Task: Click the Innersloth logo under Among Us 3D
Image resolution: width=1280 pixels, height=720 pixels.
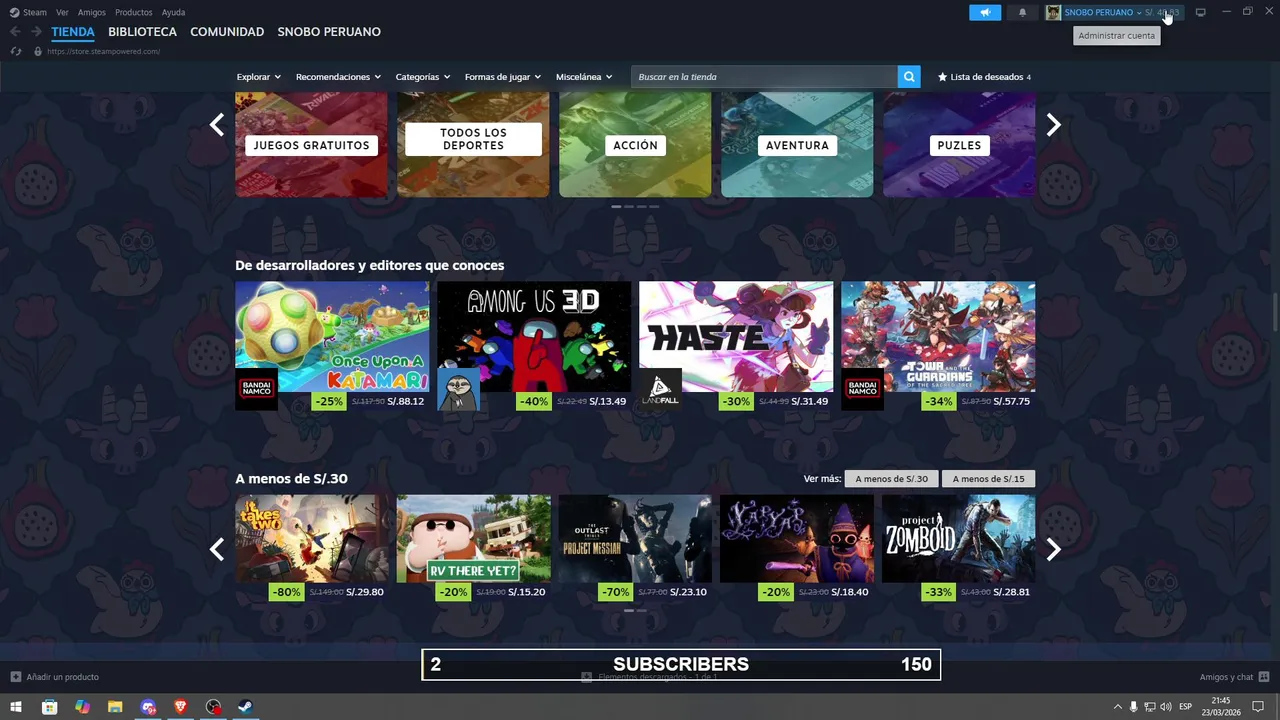Action: [x=458, y=389]
